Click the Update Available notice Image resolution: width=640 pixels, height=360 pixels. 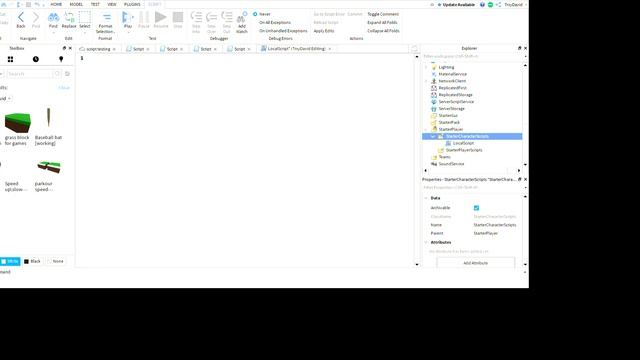[456, 4]
